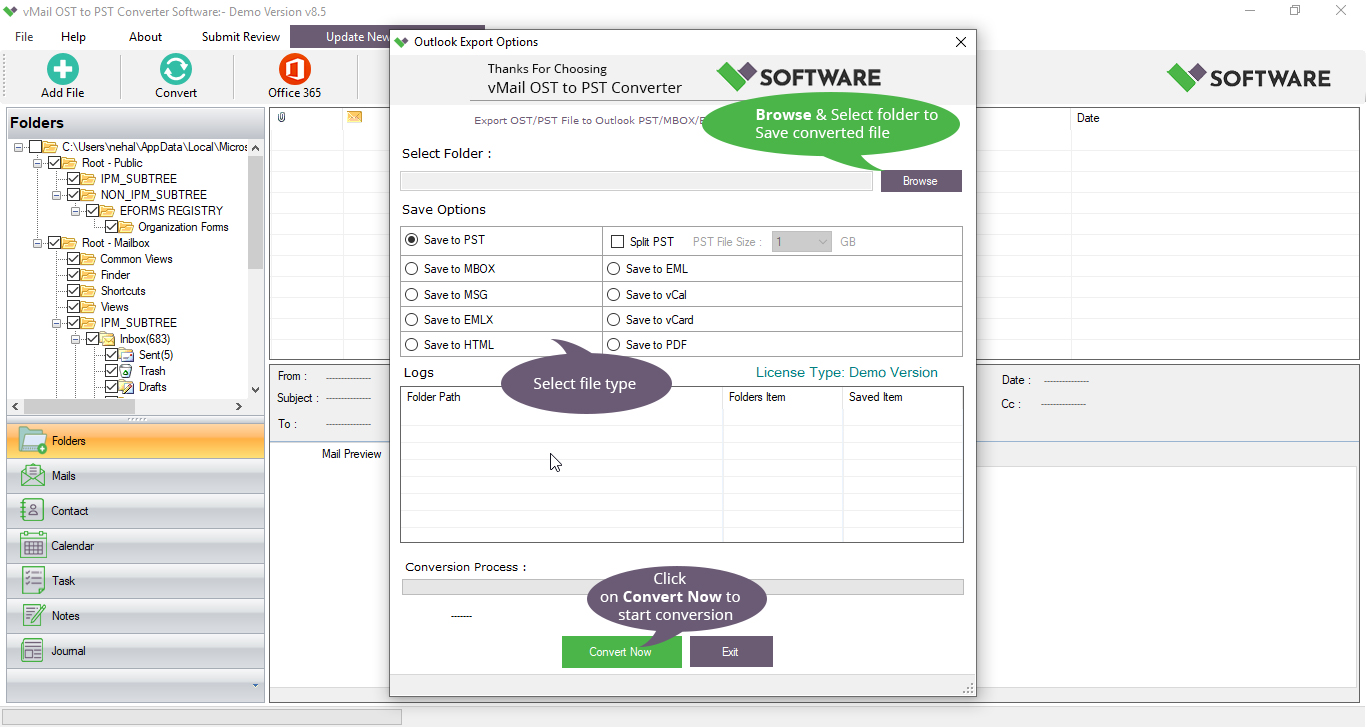Screen dimensions: 1366x728
Task: Pick the Save to vCard option
Action: pyautogui.click(x=614, y=320)
